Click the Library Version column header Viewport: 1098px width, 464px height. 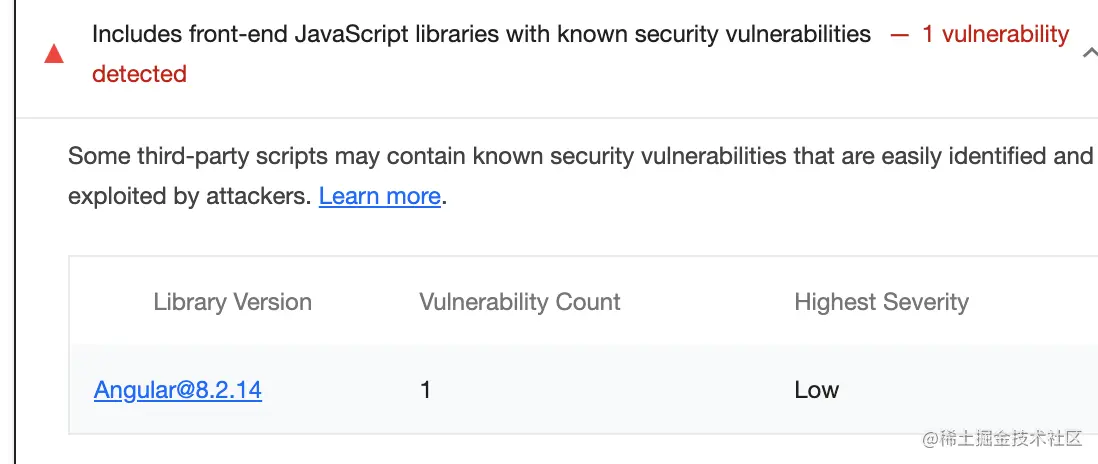[232, 302]
